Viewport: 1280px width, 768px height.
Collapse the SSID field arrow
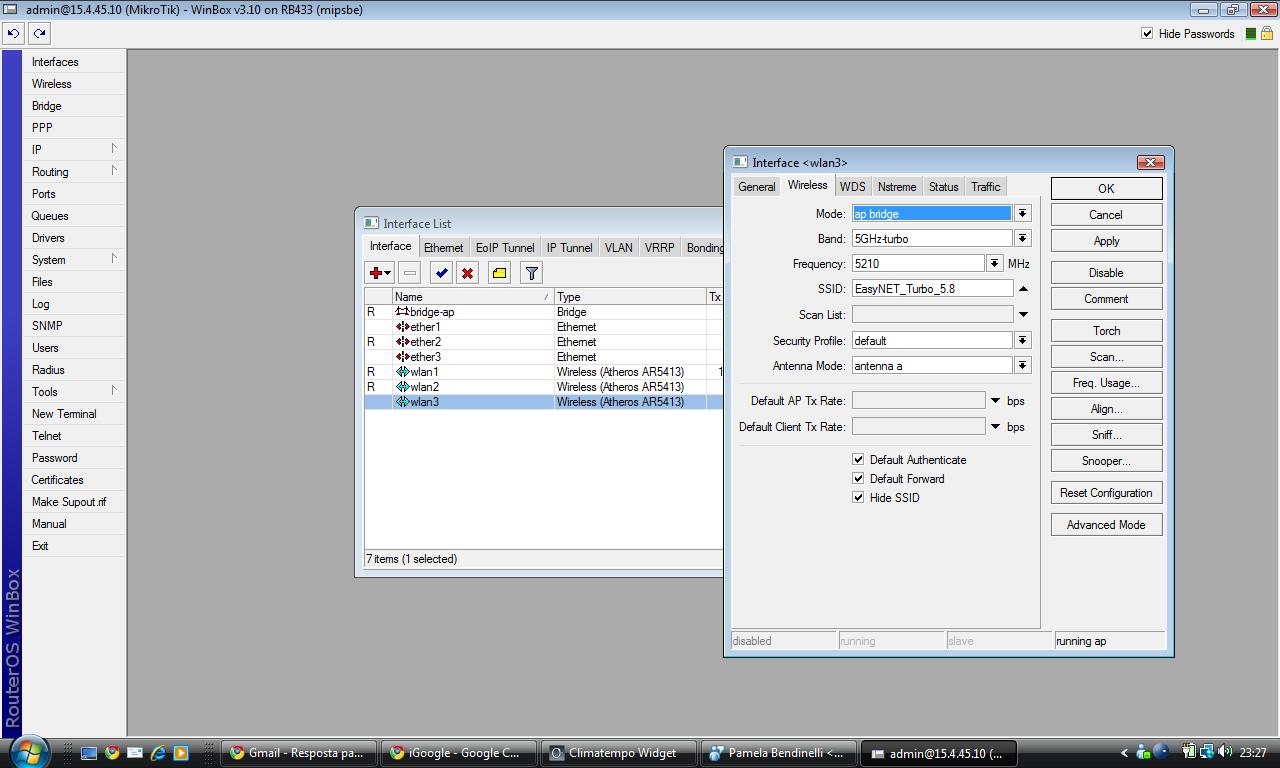click(x=1023, y=288)
